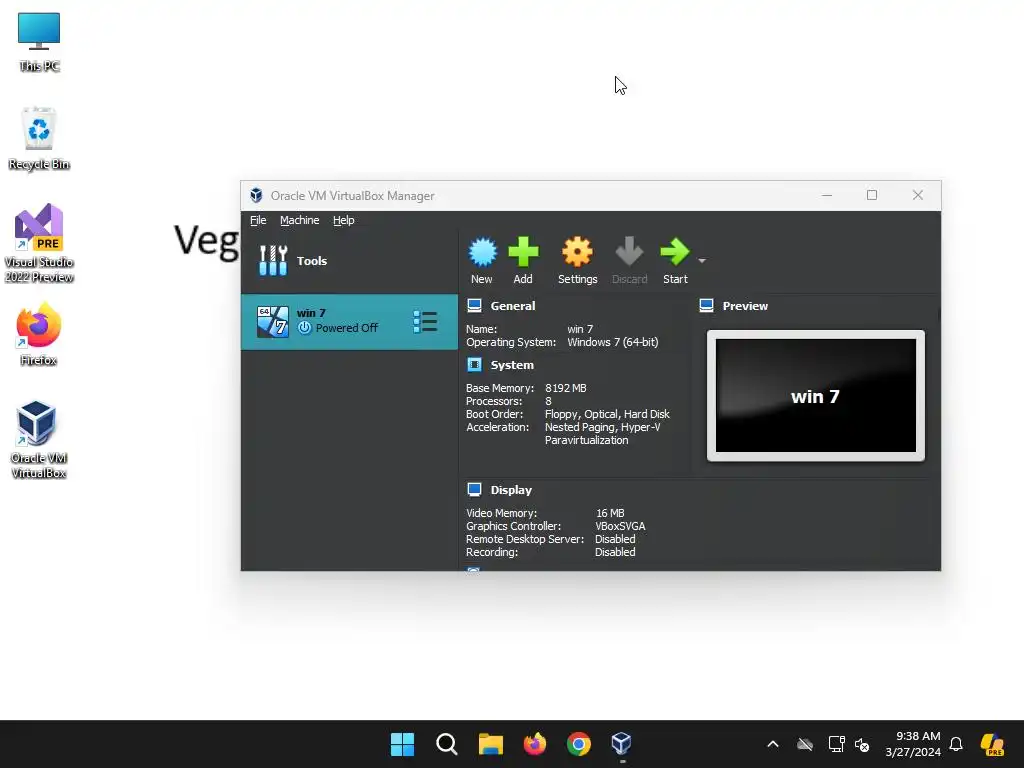
Task: Click the VirtualBox taskbar icon
Action: 622,744
